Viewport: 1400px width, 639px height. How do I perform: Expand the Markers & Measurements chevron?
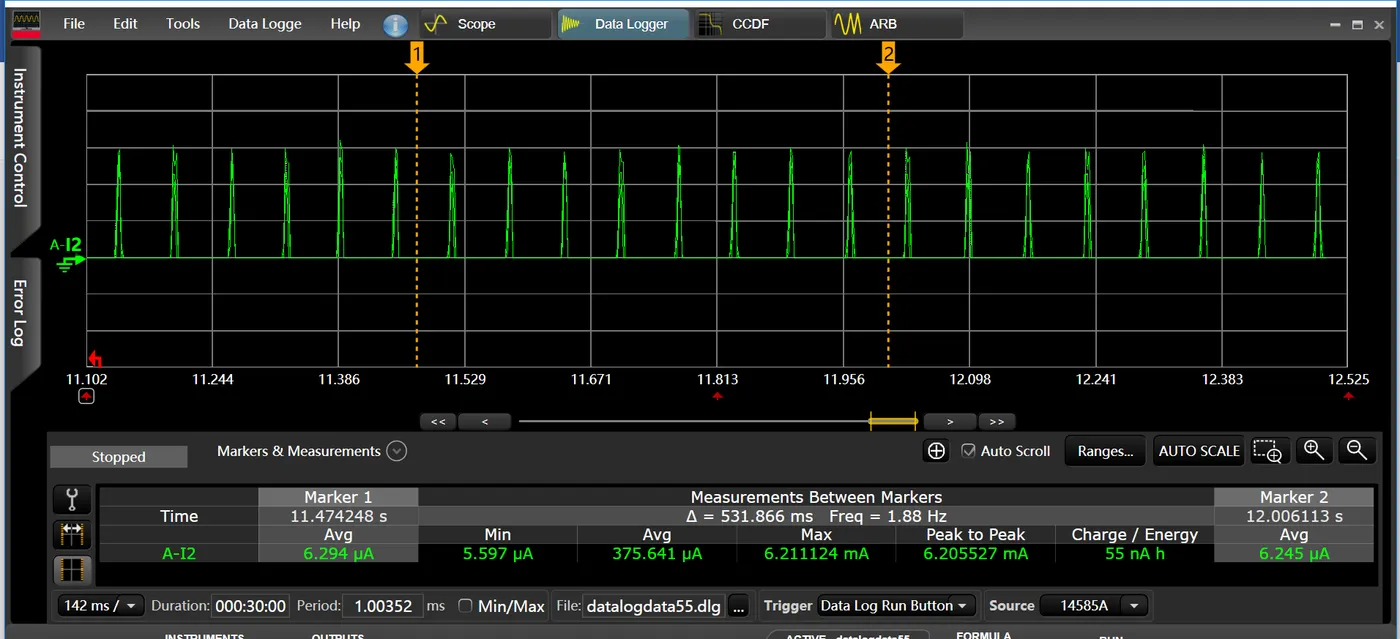[397, 451]
